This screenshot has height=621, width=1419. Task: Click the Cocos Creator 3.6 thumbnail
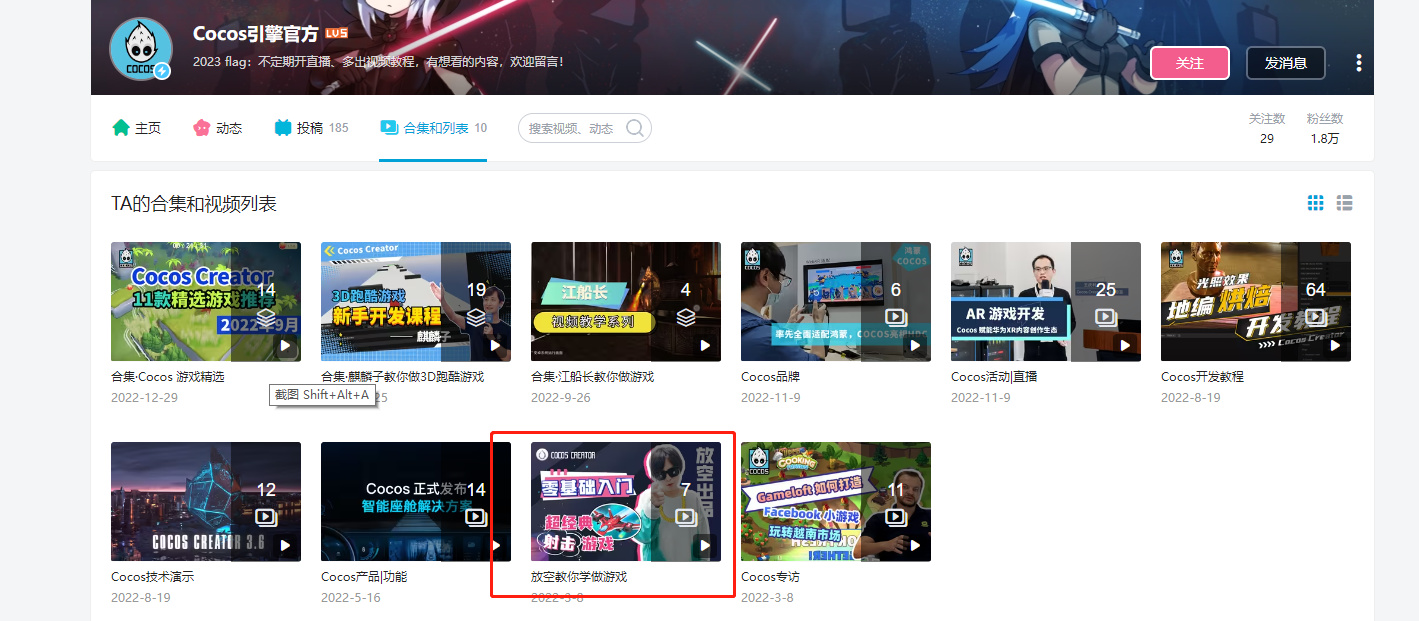[x=206, y=501]
